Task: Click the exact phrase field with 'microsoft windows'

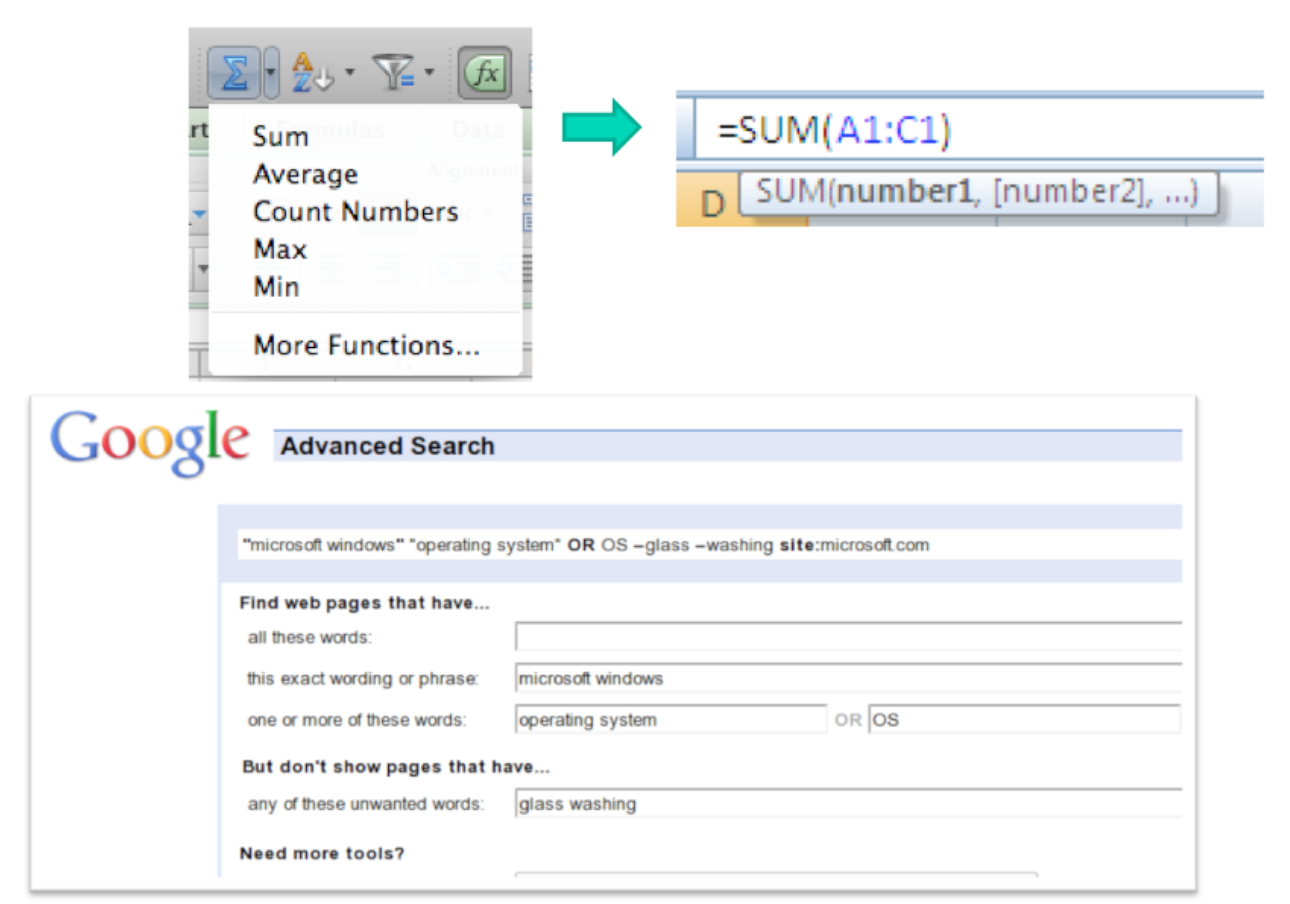Action: coord(848,678)
